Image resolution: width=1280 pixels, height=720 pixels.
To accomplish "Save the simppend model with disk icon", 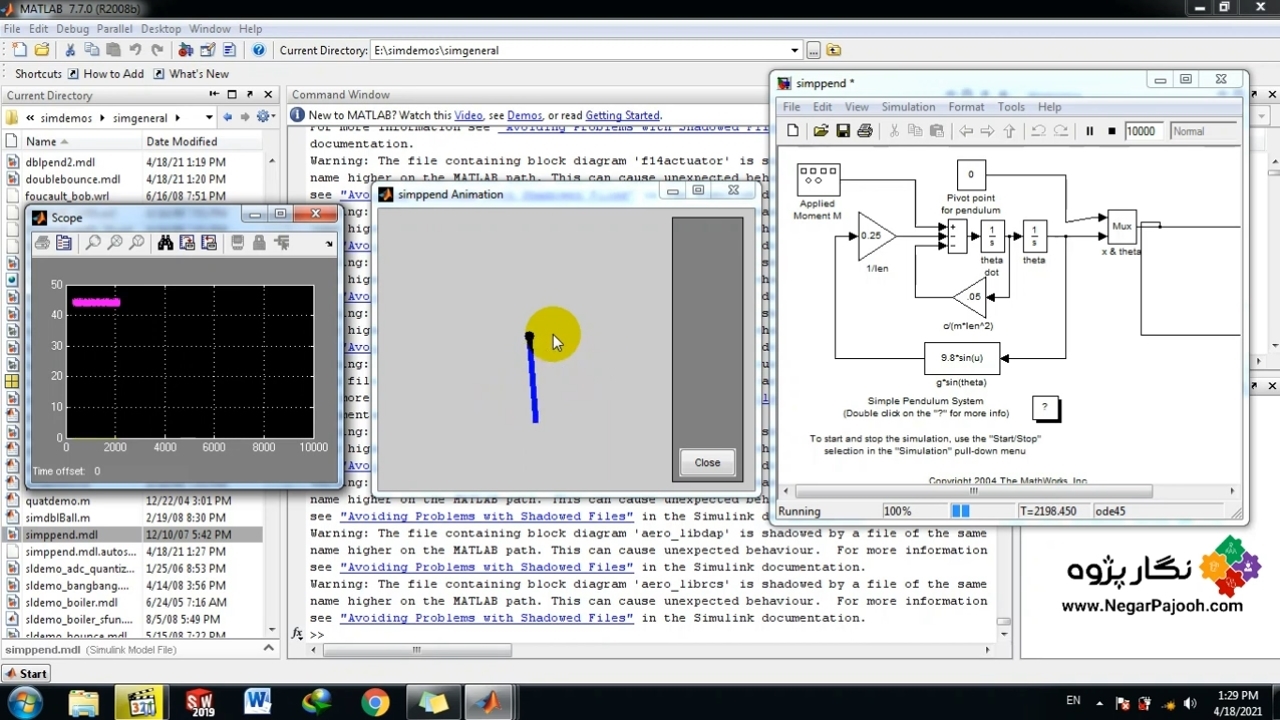I will click(843, 131).
